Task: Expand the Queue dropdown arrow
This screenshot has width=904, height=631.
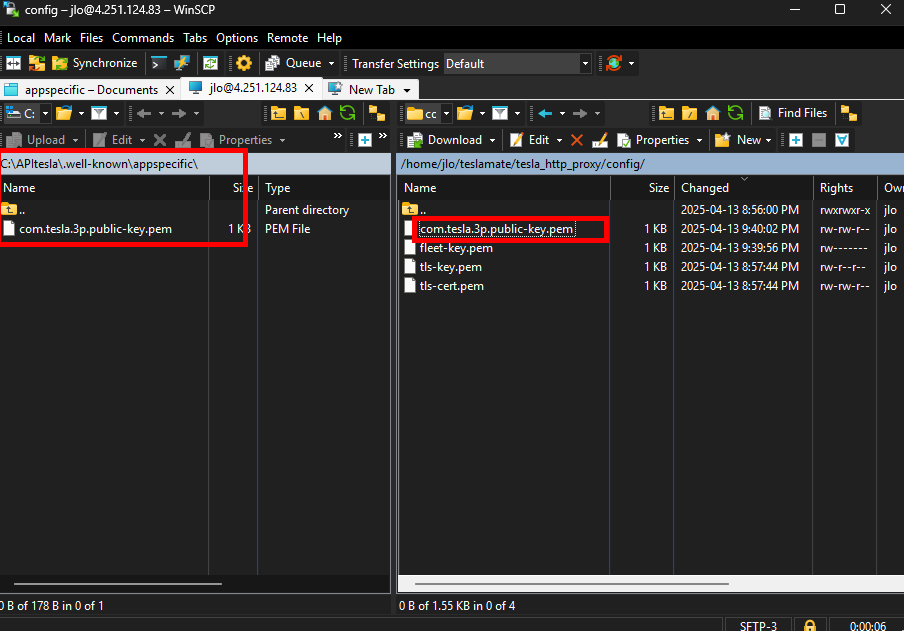Action: [332, 63]
